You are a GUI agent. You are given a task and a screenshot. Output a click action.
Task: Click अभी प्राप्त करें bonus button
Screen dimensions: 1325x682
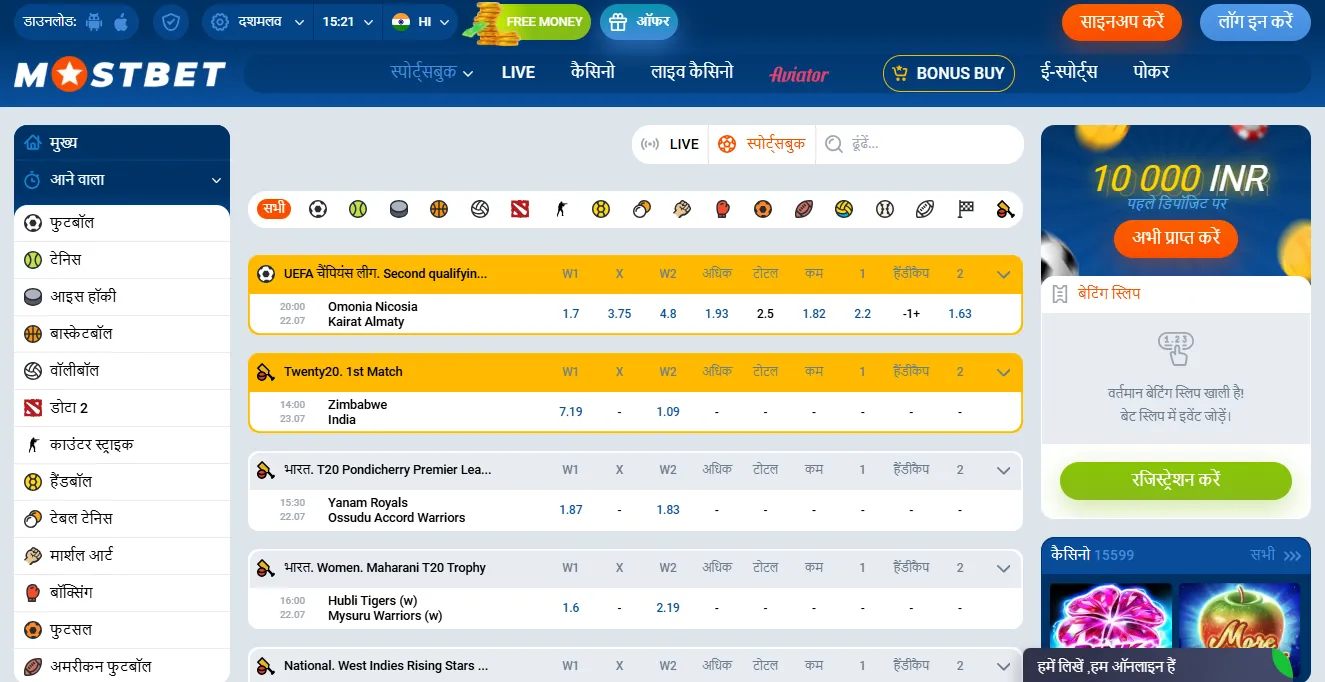click(1176, 238)
